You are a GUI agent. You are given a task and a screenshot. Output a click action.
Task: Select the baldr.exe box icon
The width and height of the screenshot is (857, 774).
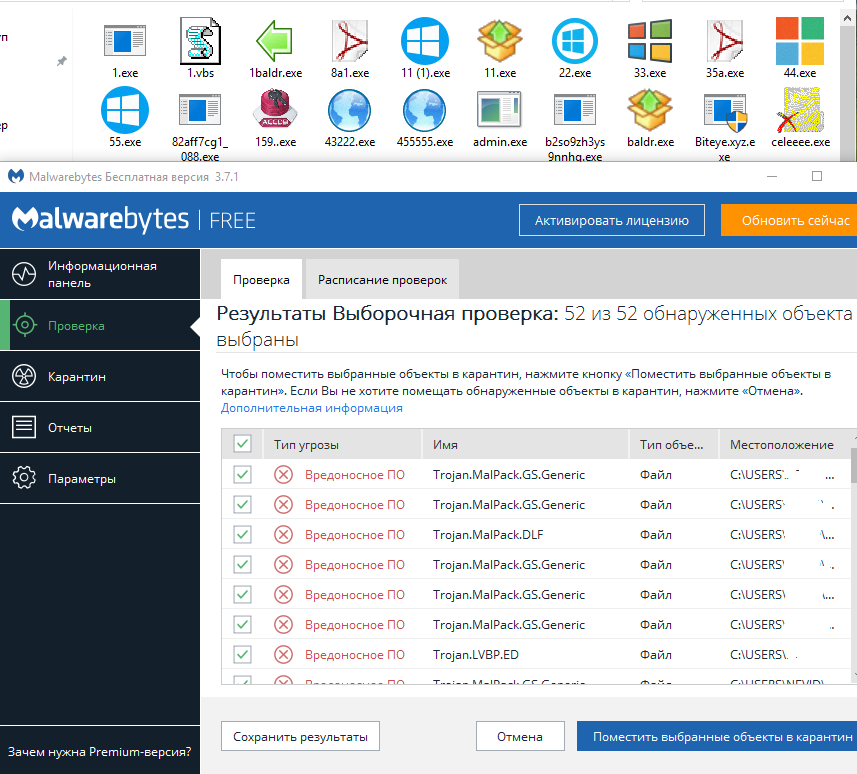pyautogui.click(x=650, y=110)
